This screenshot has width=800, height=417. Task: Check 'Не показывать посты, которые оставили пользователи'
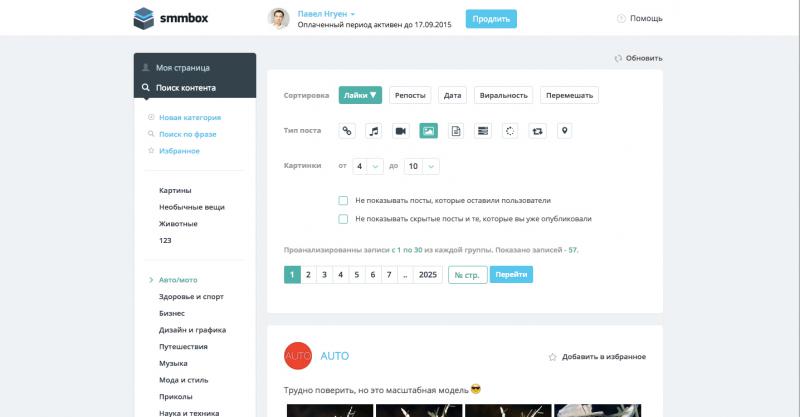tap(343, 201)
